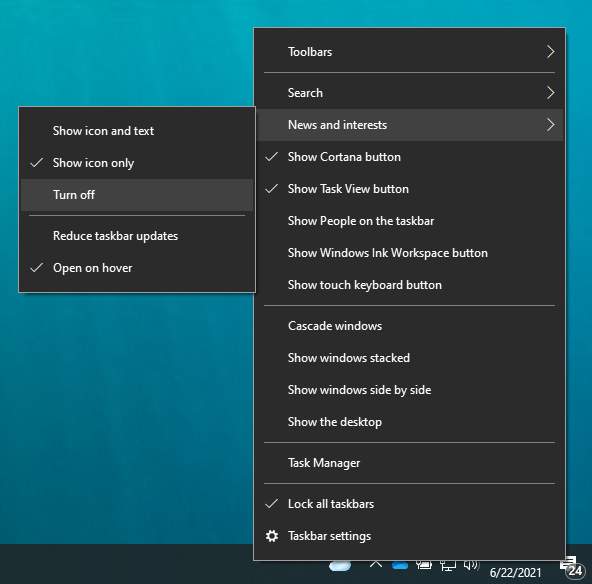Enable Show Windows Ink Workspace button
The height and width of the screenshot is (584, 592).
[410, 253]
